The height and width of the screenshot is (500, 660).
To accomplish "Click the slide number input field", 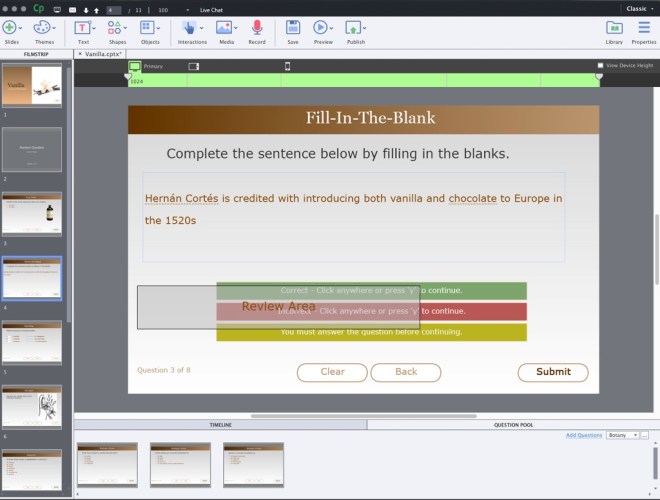I will coord(114,10).
